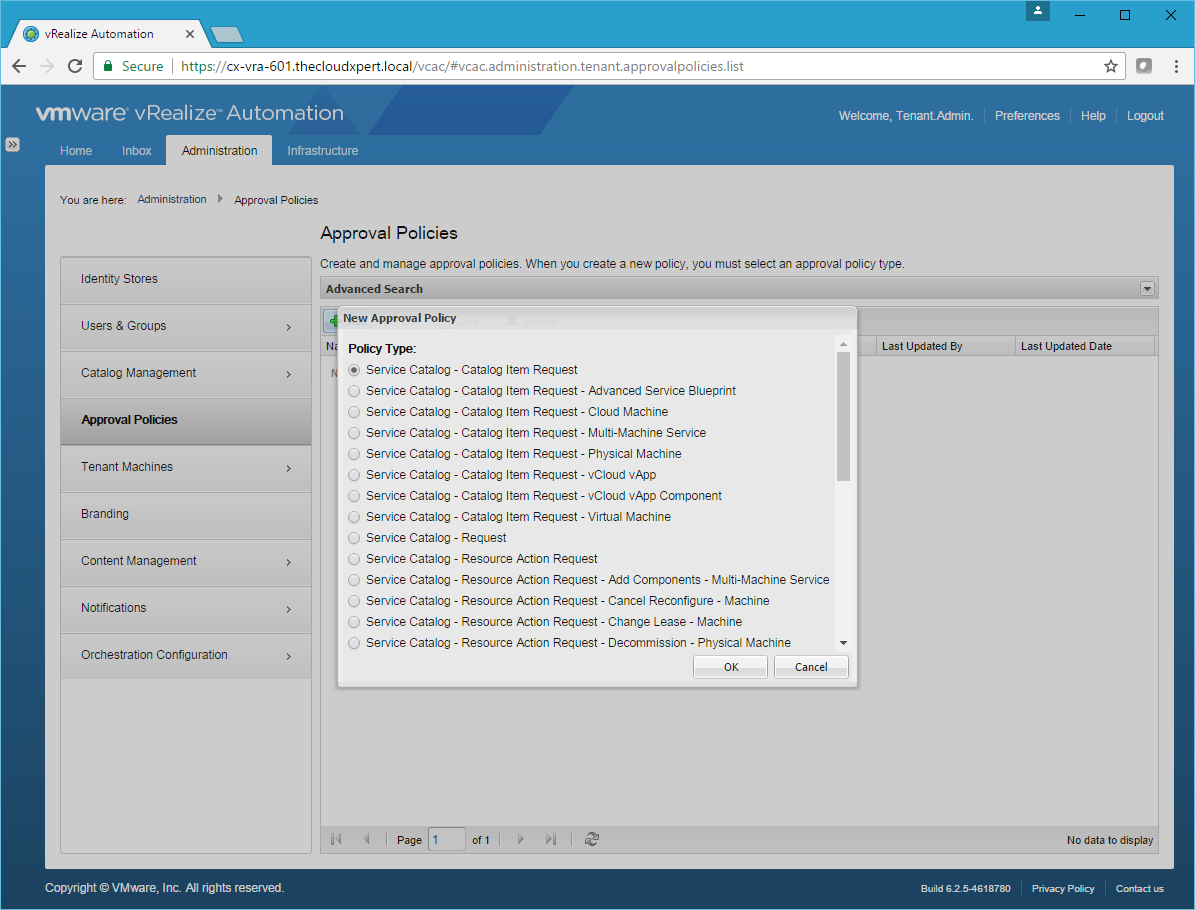The width and height of the screenshot is (1195, 910).
Task: Expand the Advanced Search panel arrow
Action: point(1147,289)
